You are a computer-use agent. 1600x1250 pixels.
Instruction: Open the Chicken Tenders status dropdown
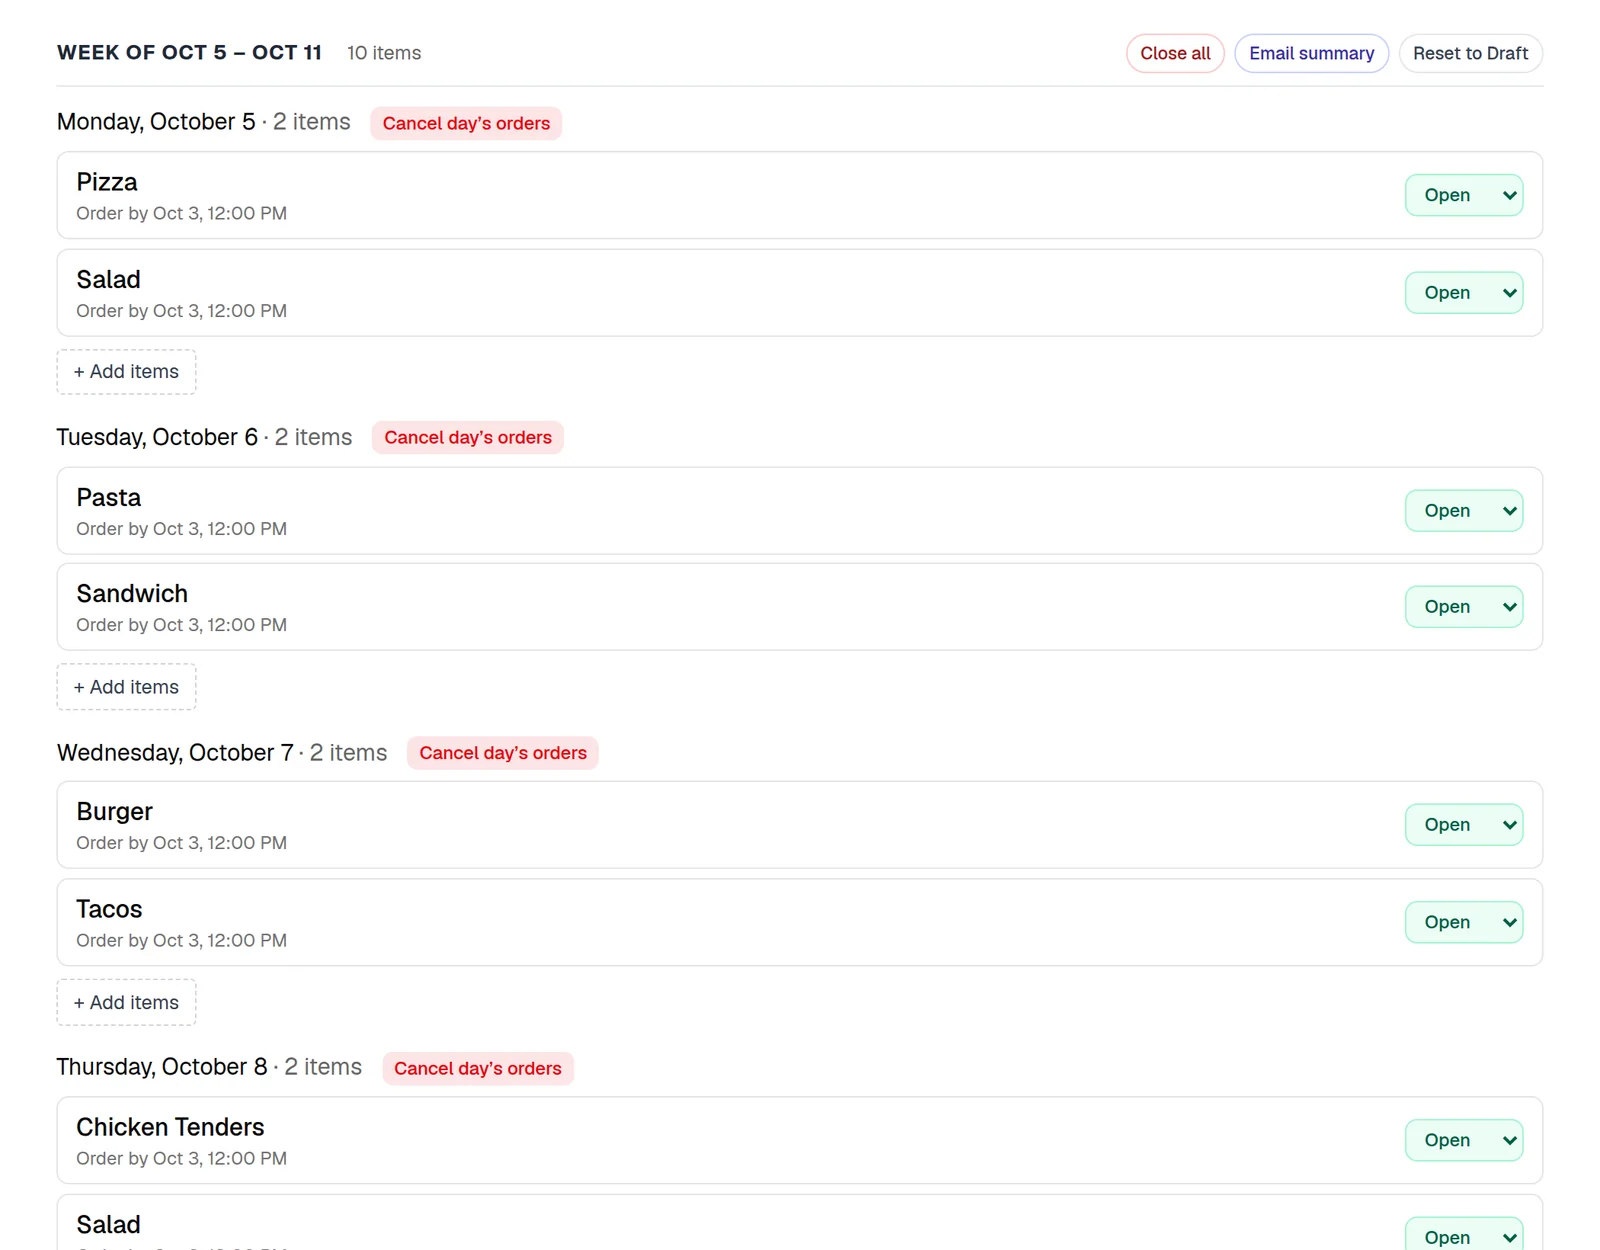pyautogui.click(x=1464, y=1140)
